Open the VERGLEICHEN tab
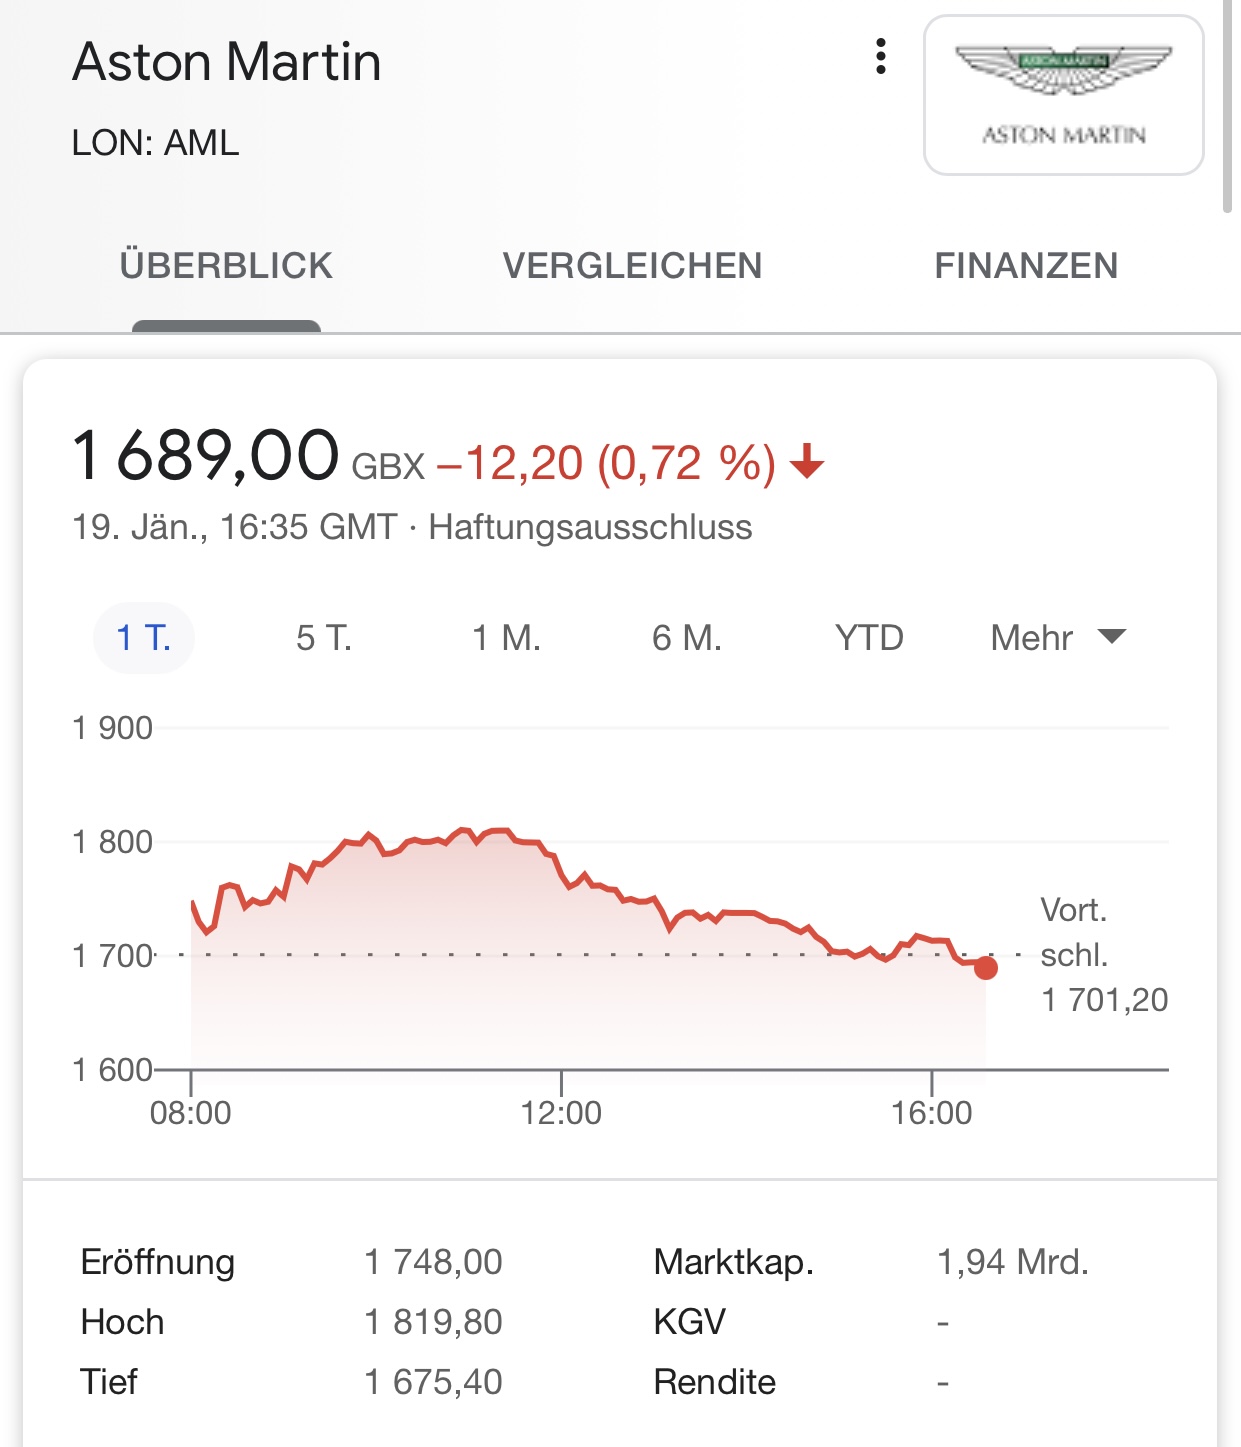The width and height of the screenshot is (1241, 1447). point(632,266)
